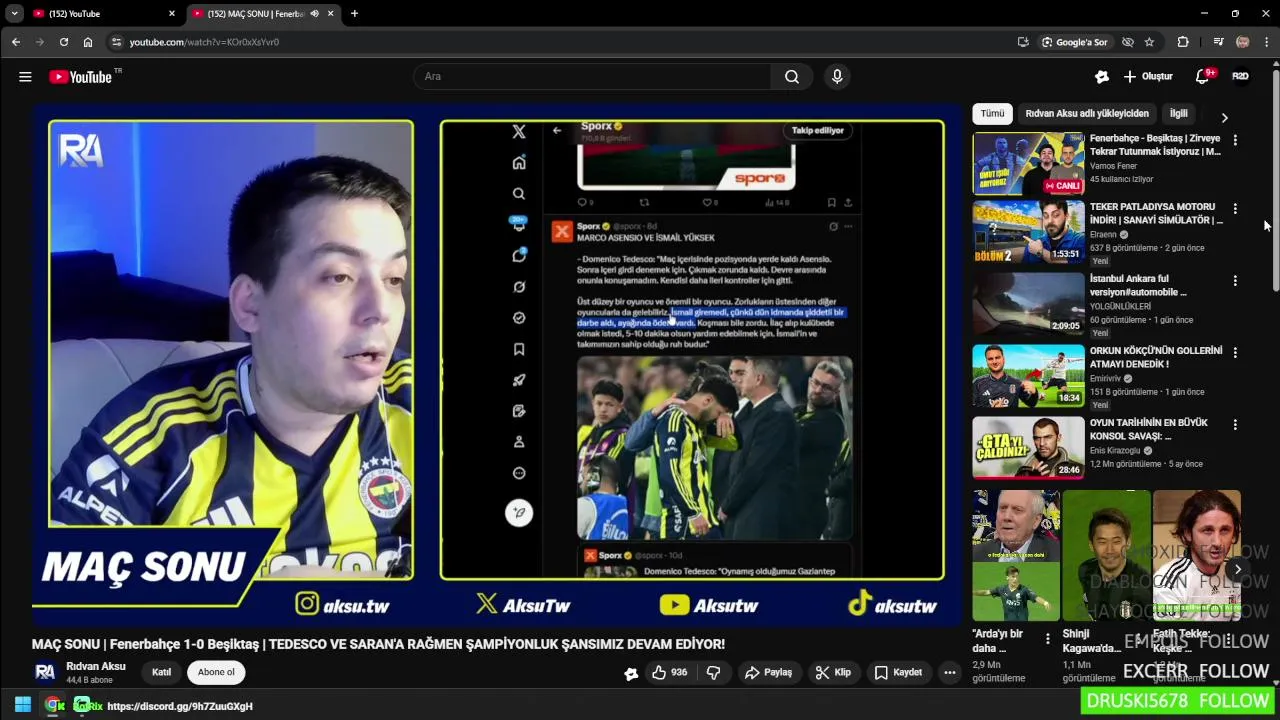This screenshot has width=1280, height=720.
Task: Open the Shinji Kagawa Shorts thumbnail
Action: pyautogui.click(x=1106, y=556)
